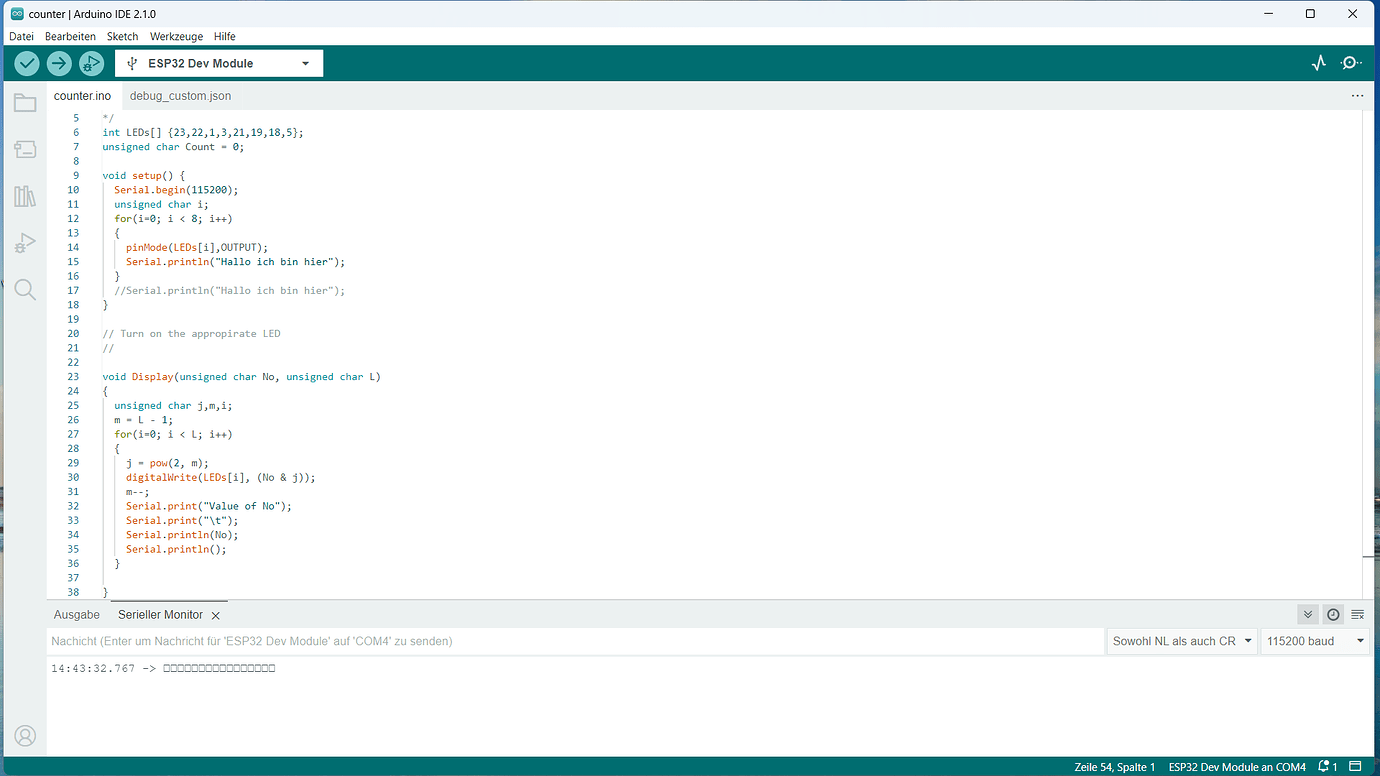This screenshot has width=1380, height=776.
Task: Verify the sketch with the checkmark button
Action: [x=26, y=62]
